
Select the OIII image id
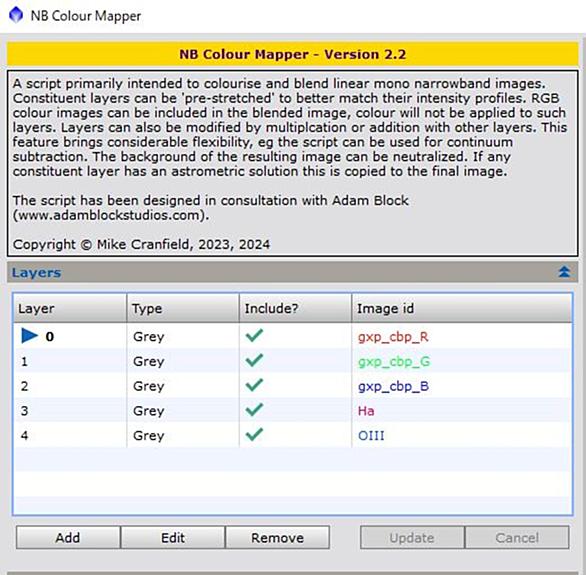[371, 436]
